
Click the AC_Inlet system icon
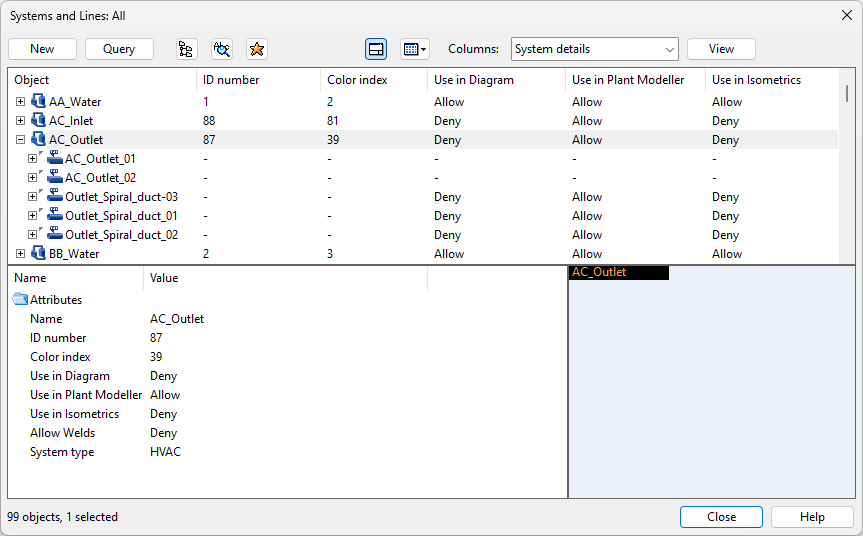39,120
